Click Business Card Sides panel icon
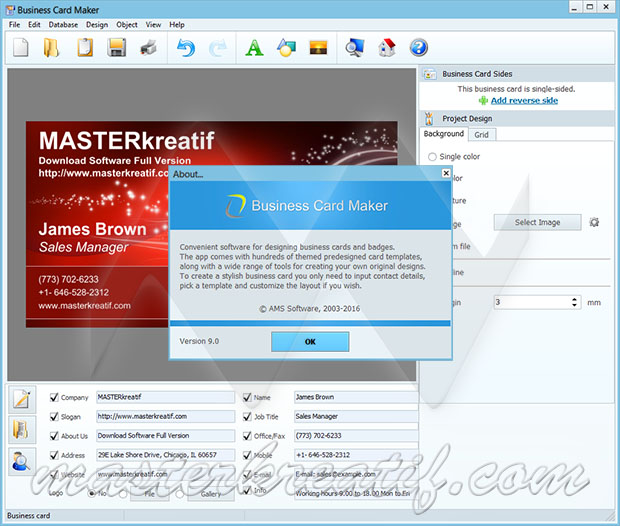This screenshot has width=620, height=526. pos(430,74)
